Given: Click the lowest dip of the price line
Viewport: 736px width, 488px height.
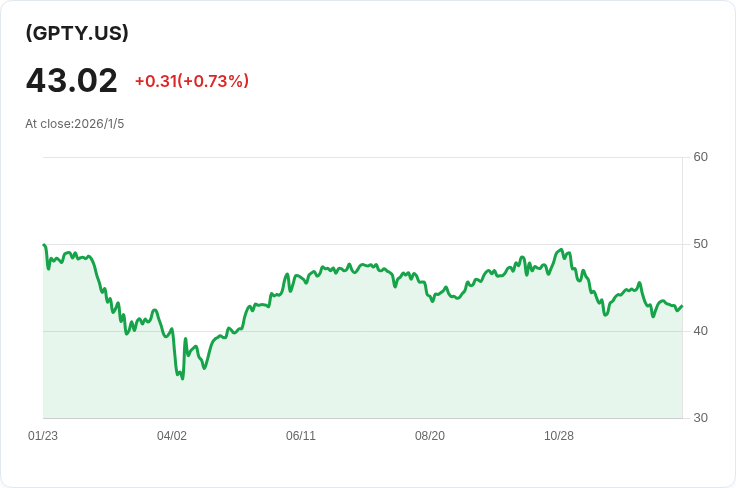Looking at the screenshot, I should [x=182, y=378].
